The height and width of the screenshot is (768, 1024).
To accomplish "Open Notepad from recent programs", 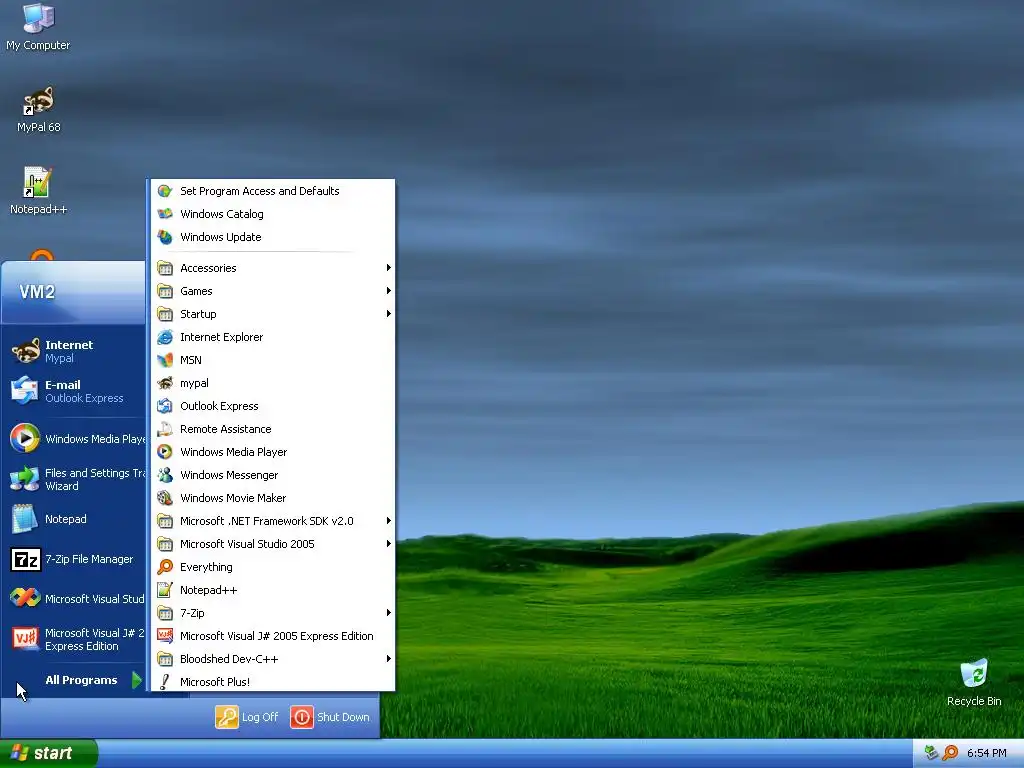I will (x=74, y=519).
